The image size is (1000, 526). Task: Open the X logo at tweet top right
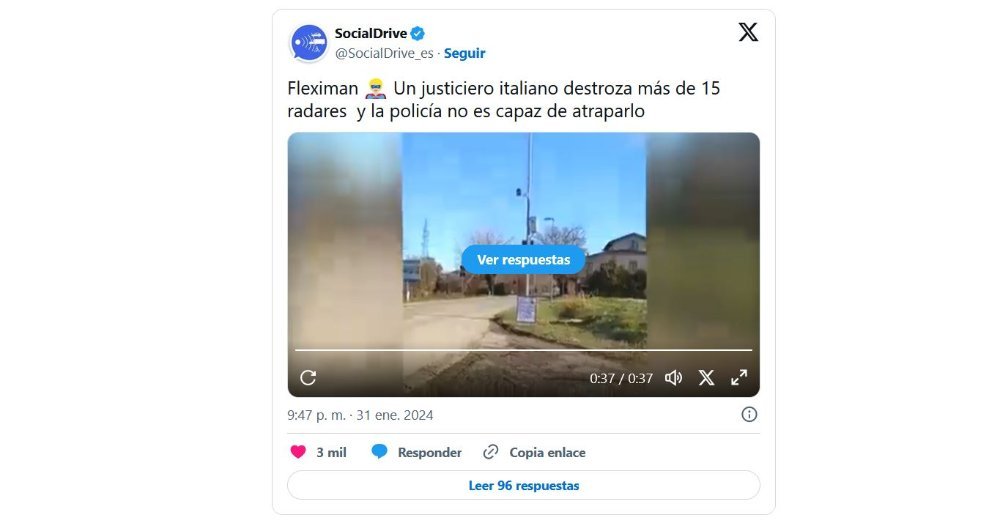point(748,32)
